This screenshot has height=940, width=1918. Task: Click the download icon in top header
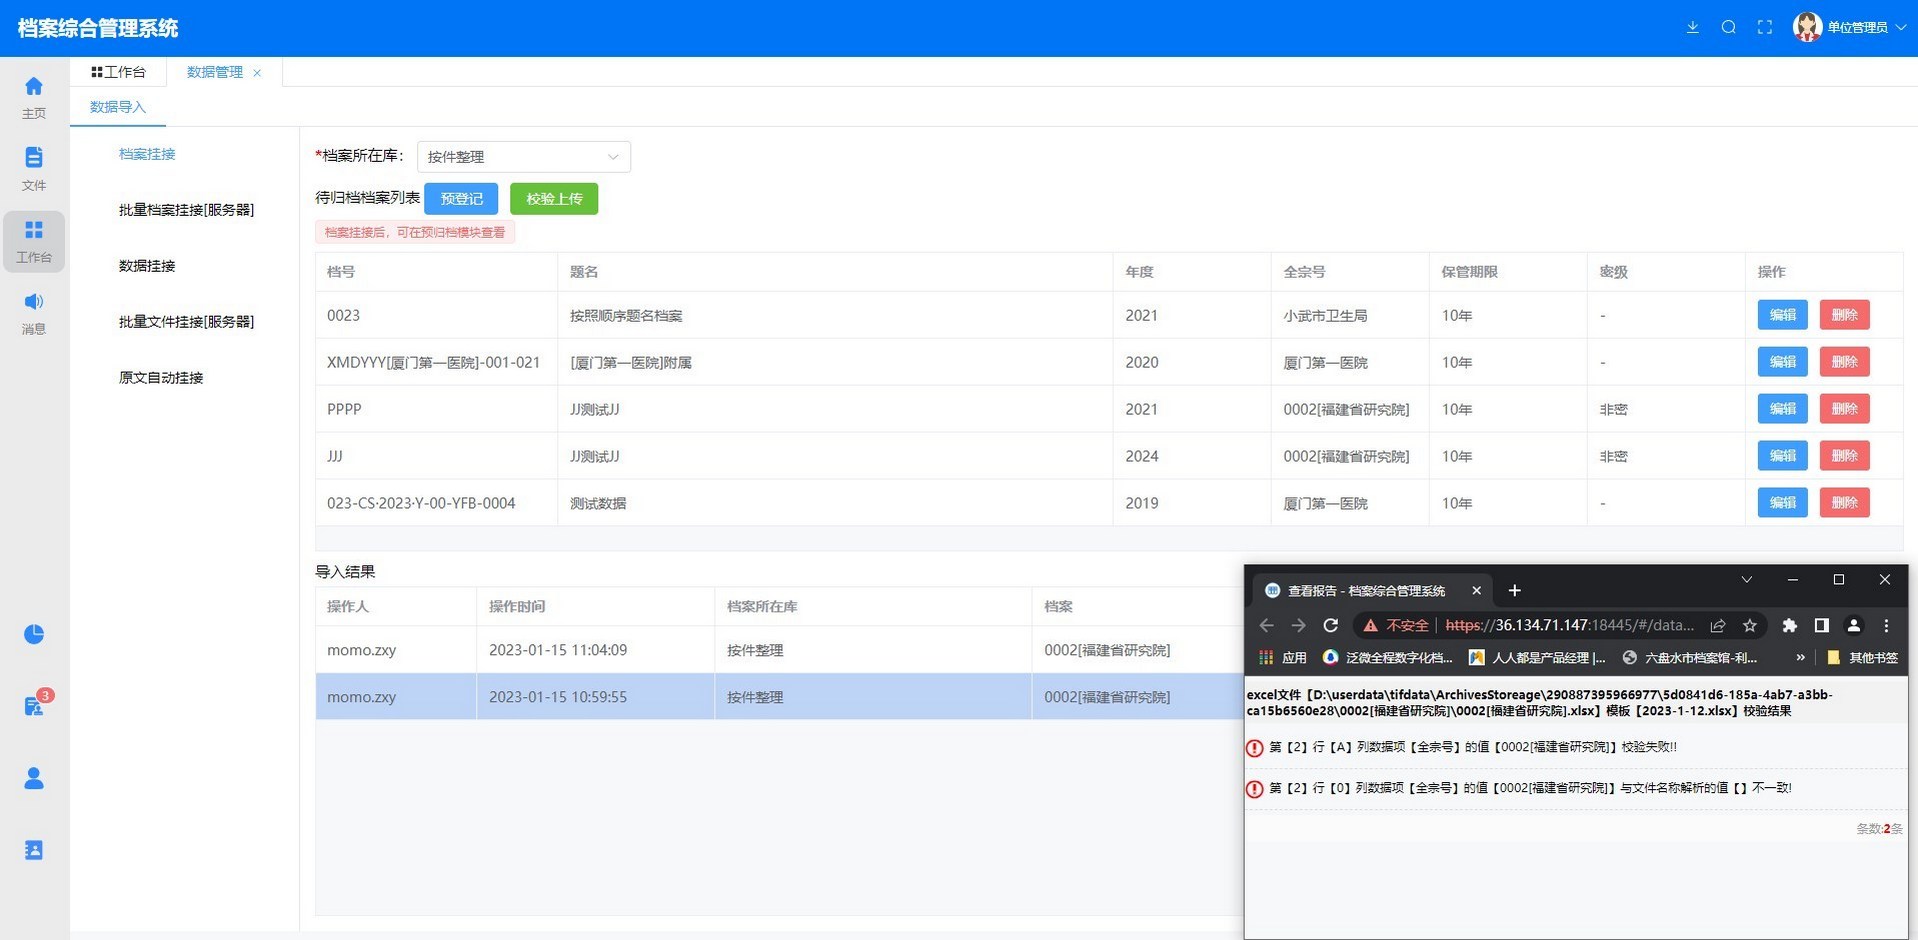coord(1692,28)
